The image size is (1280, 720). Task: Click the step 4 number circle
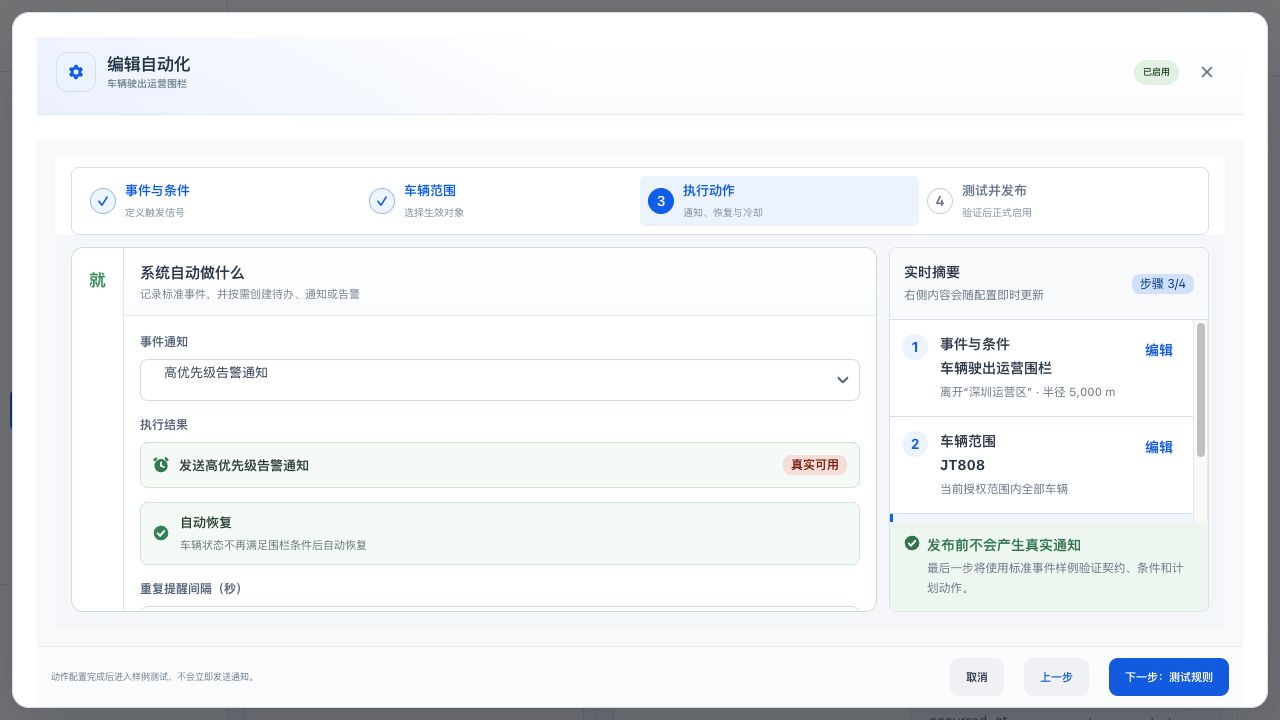[939, 201]
